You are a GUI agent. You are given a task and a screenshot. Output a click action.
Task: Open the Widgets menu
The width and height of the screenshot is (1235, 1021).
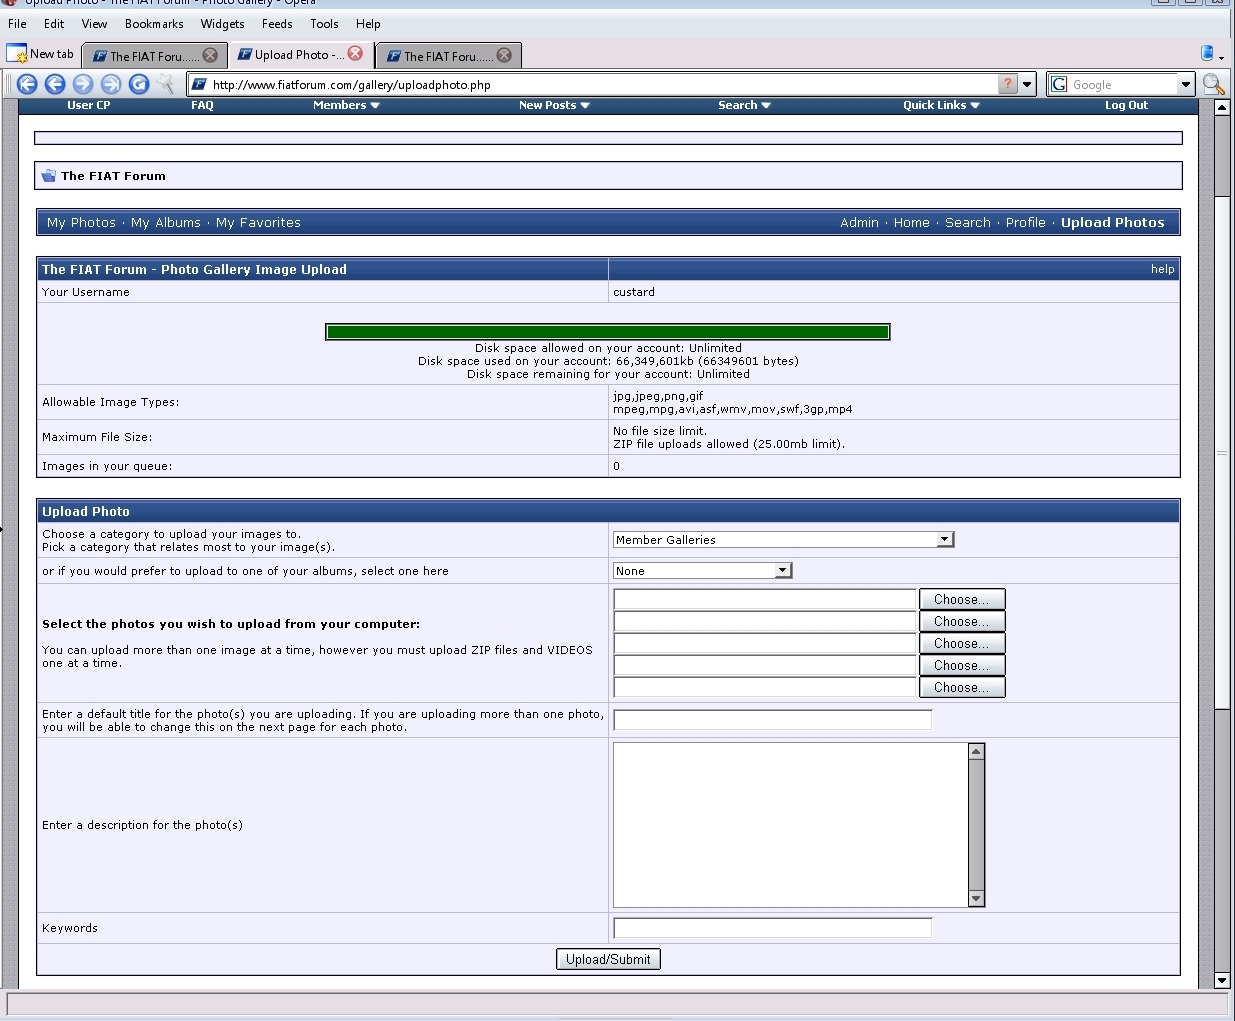click(222, 24)
